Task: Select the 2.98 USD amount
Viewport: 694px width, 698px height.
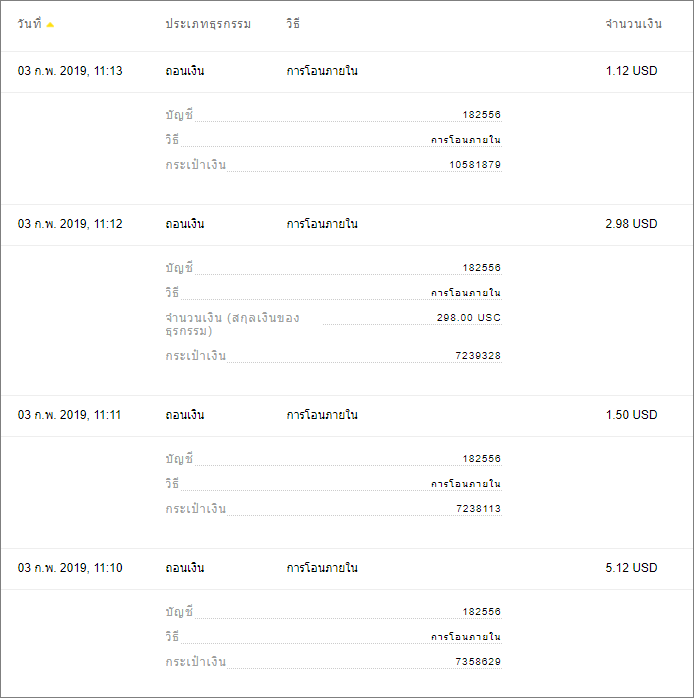Action: click(631, 223)
